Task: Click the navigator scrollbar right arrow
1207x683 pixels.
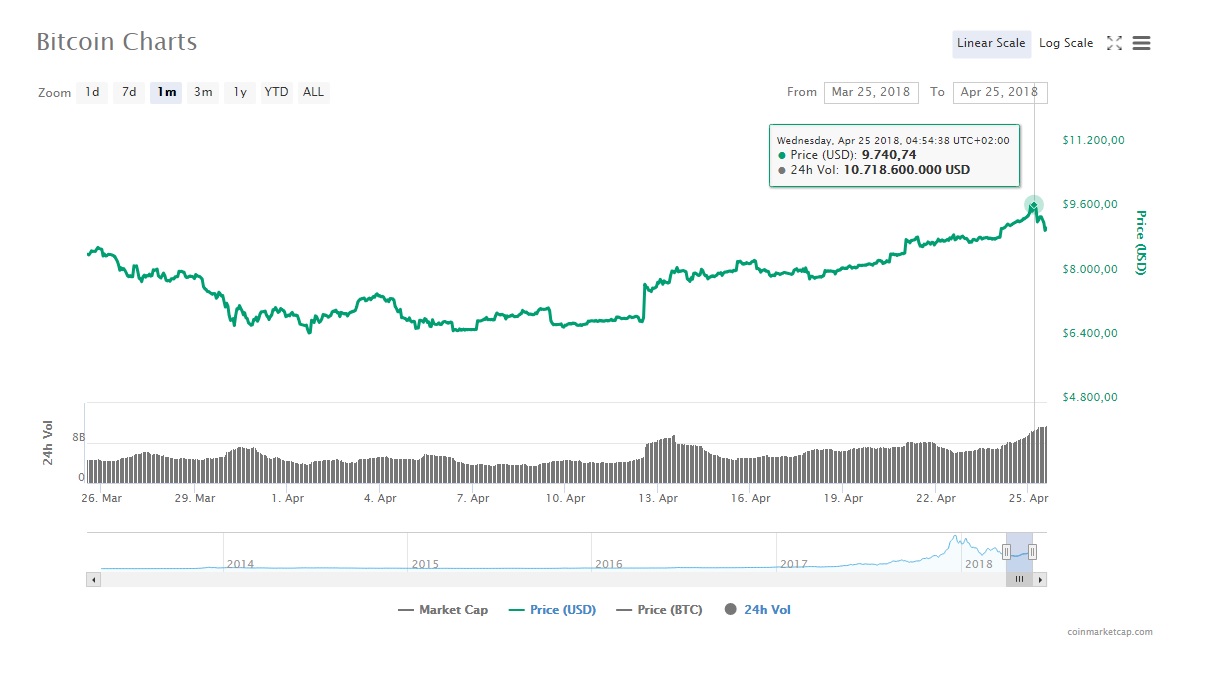Action: click(1040, 579)
